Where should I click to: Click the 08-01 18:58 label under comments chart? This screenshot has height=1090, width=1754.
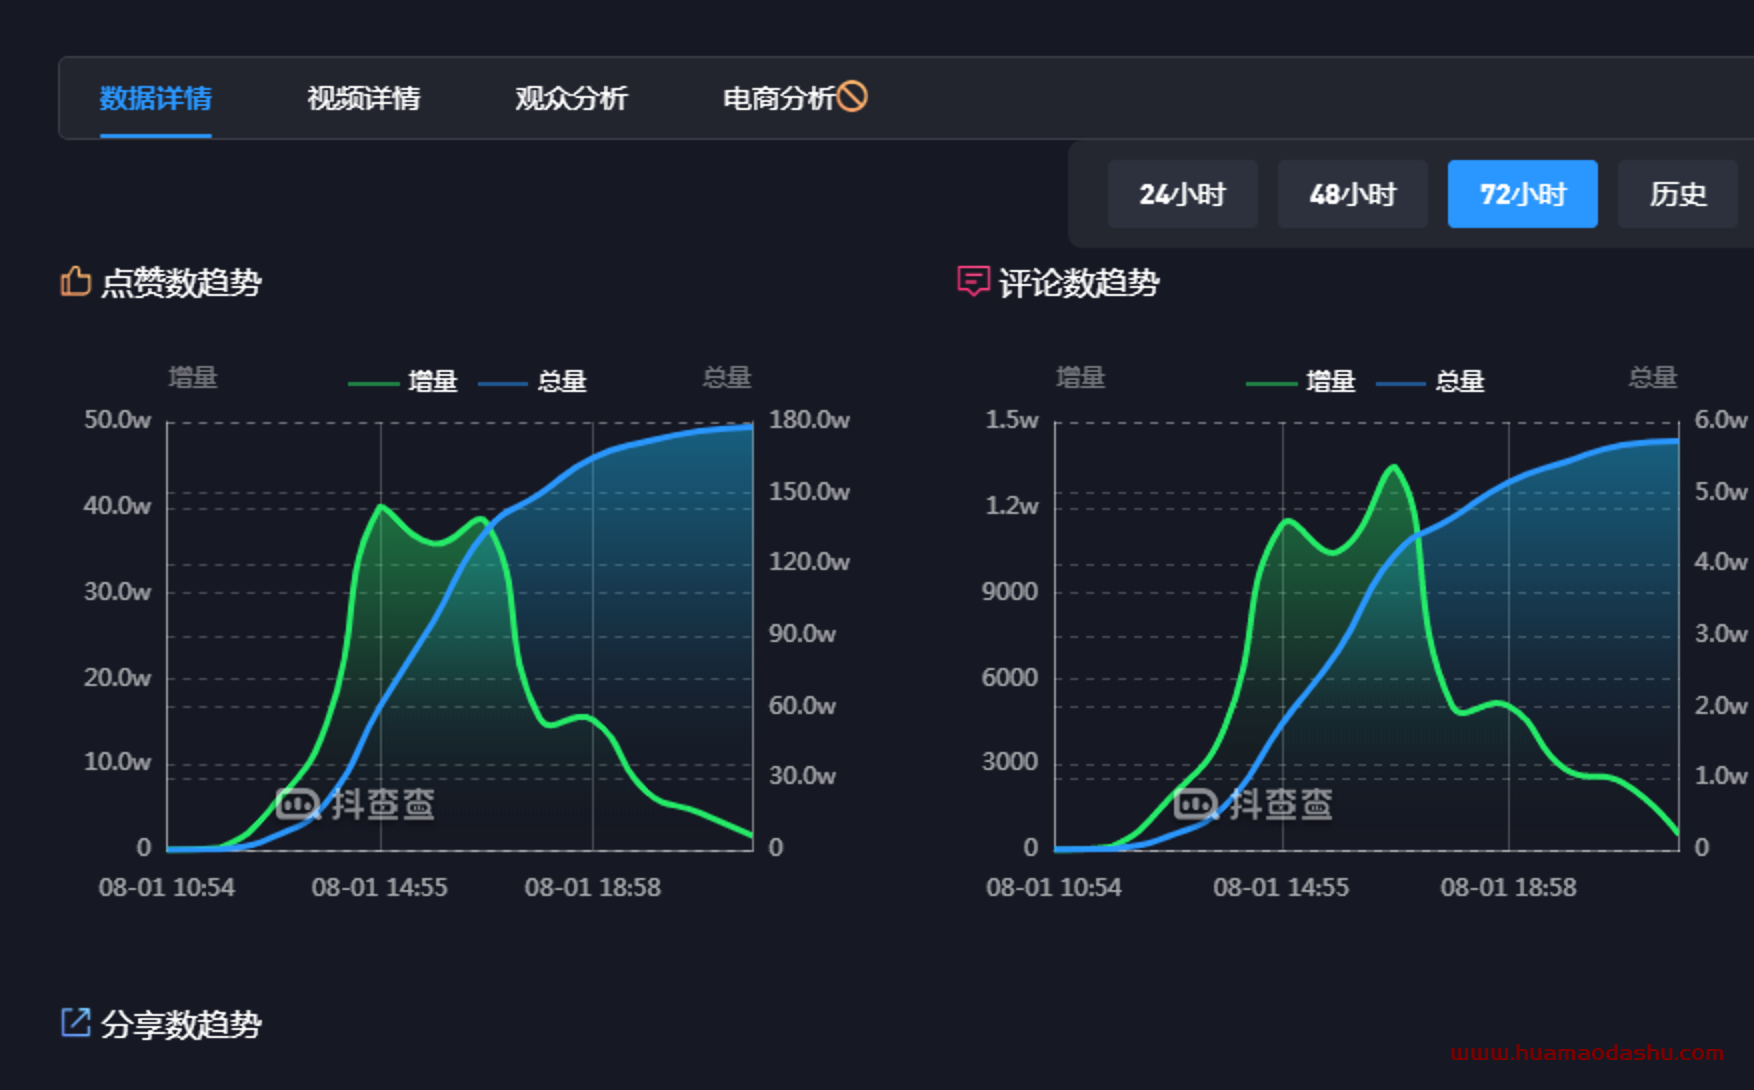[x=1508, y=887]
